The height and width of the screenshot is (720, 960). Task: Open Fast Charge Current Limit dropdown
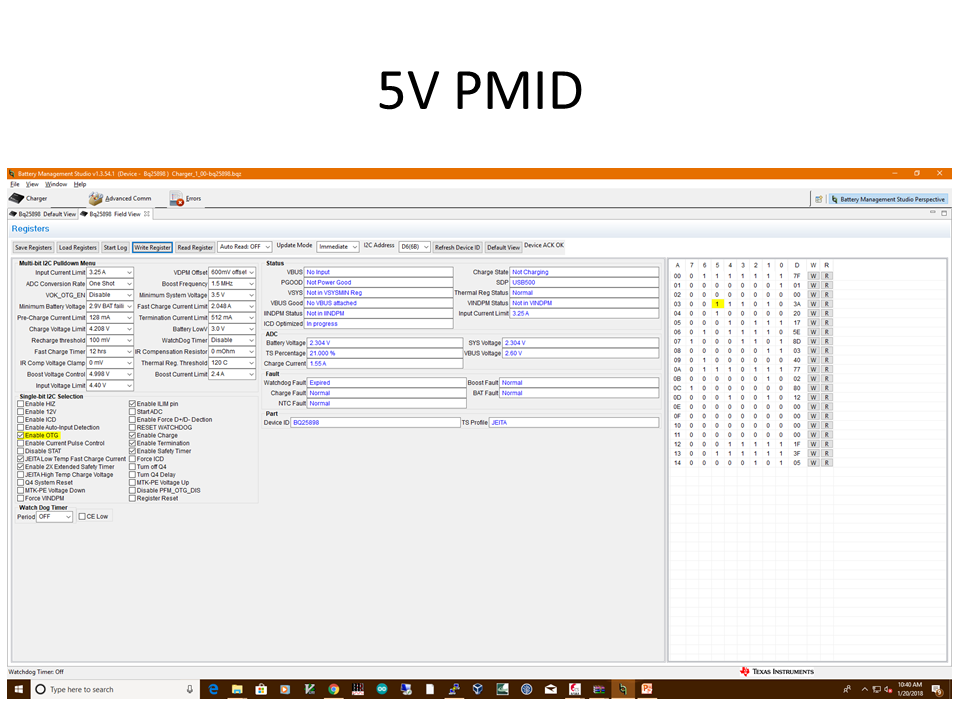click(251, 307)
